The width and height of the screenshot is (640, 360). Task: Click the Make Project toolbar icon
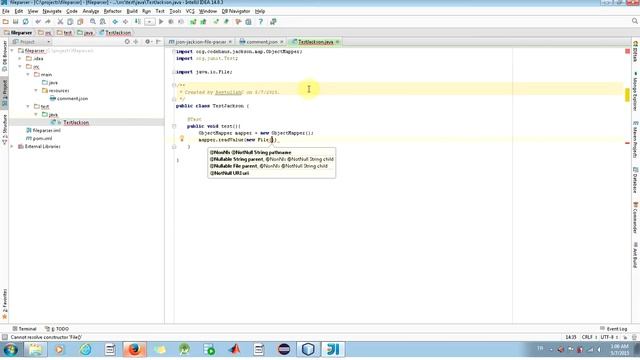tap(138, 22)
